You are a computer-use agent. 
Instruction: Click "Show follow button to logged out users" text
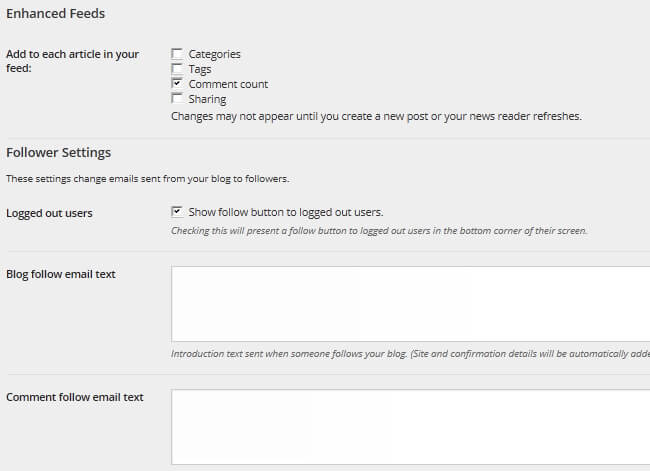pyautogui.click(x=286, y=212)
